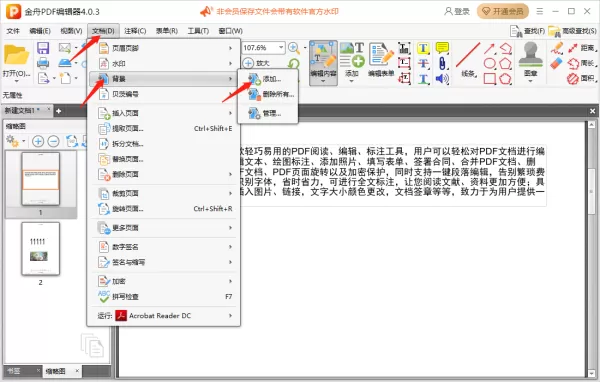The height and width of the screenshot is (382, 600).
Task: Select the yellow sticky note comment tool
Action: [442, 48]
